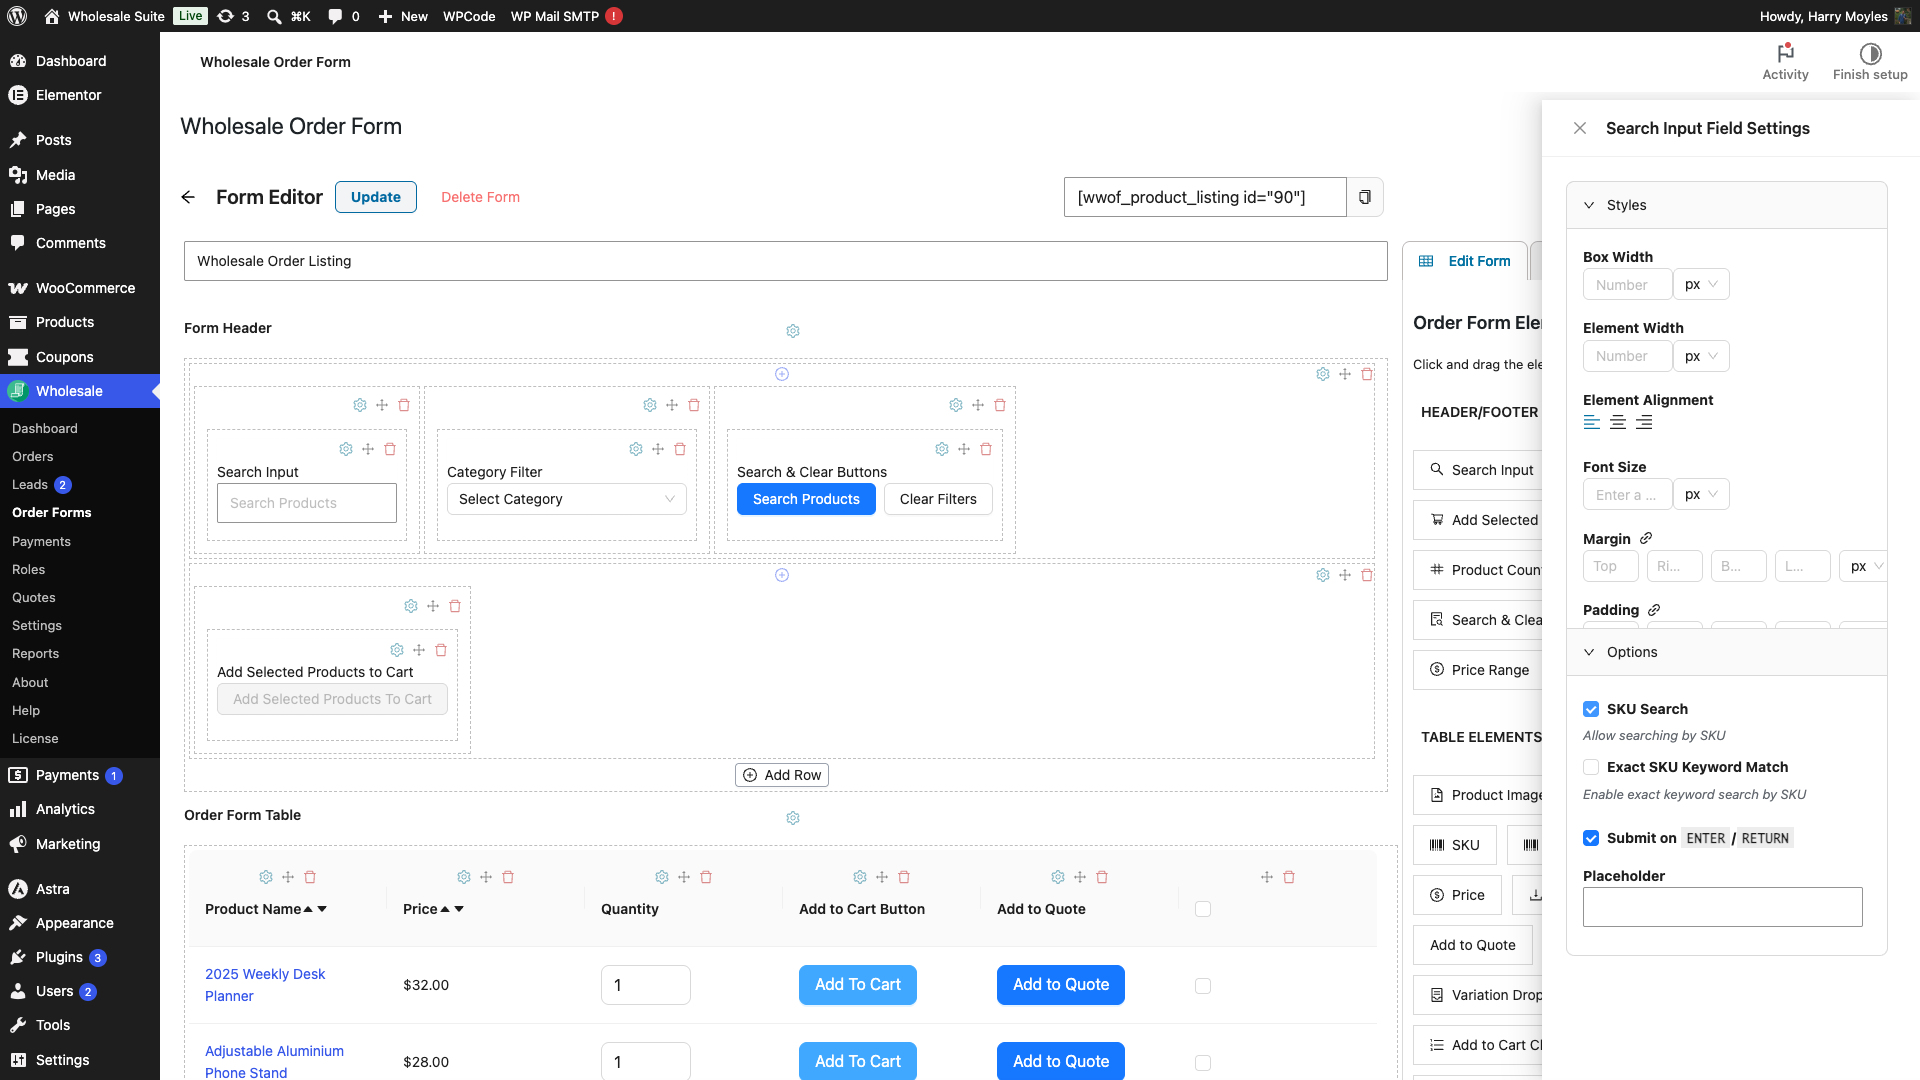Delete Search & Clear Buttons element
The height and width of the screenshot is (1080, 1920).
[x=986, y=449]
